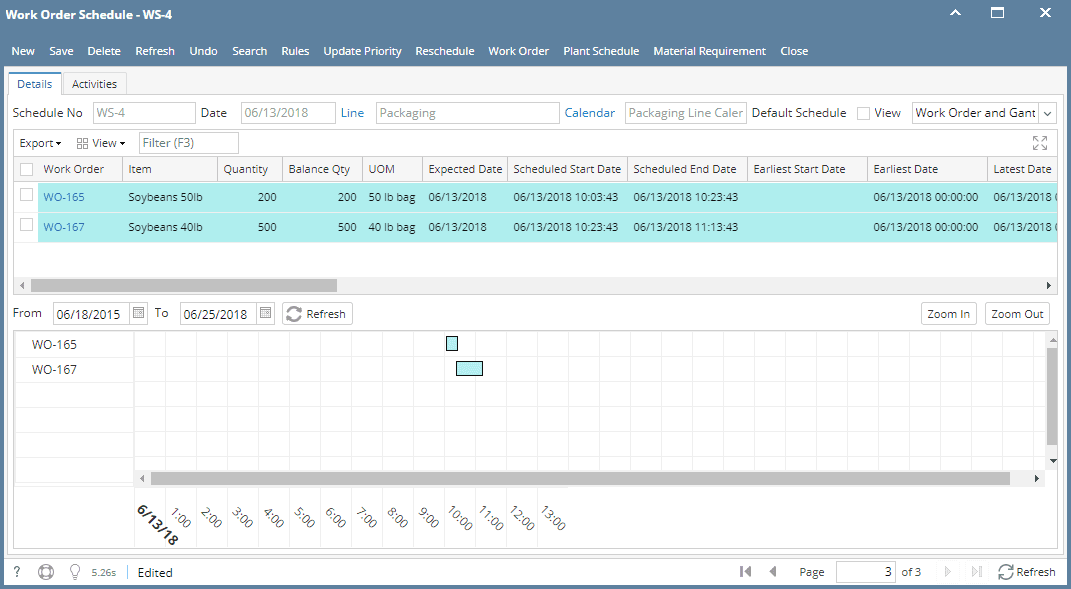The height and width of the screenshot is (589, 1071).
Task: Expand the View combo box arrow
Action: (x=1047, y=113)
